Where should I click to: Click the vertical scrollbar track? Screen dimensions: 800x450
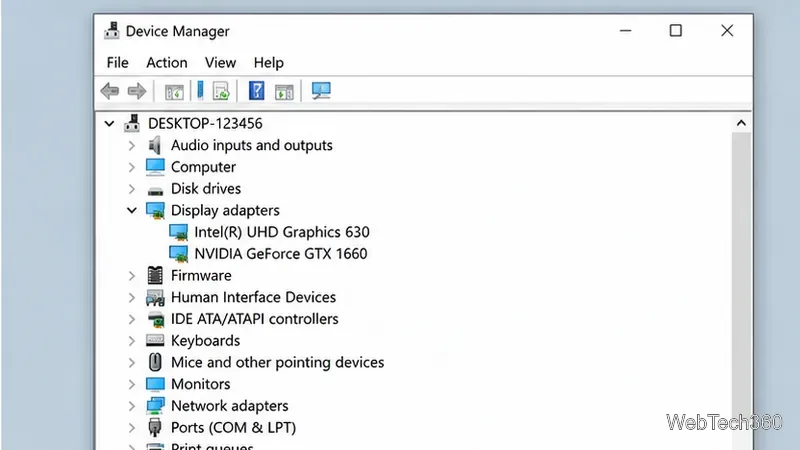pos(741,291)
